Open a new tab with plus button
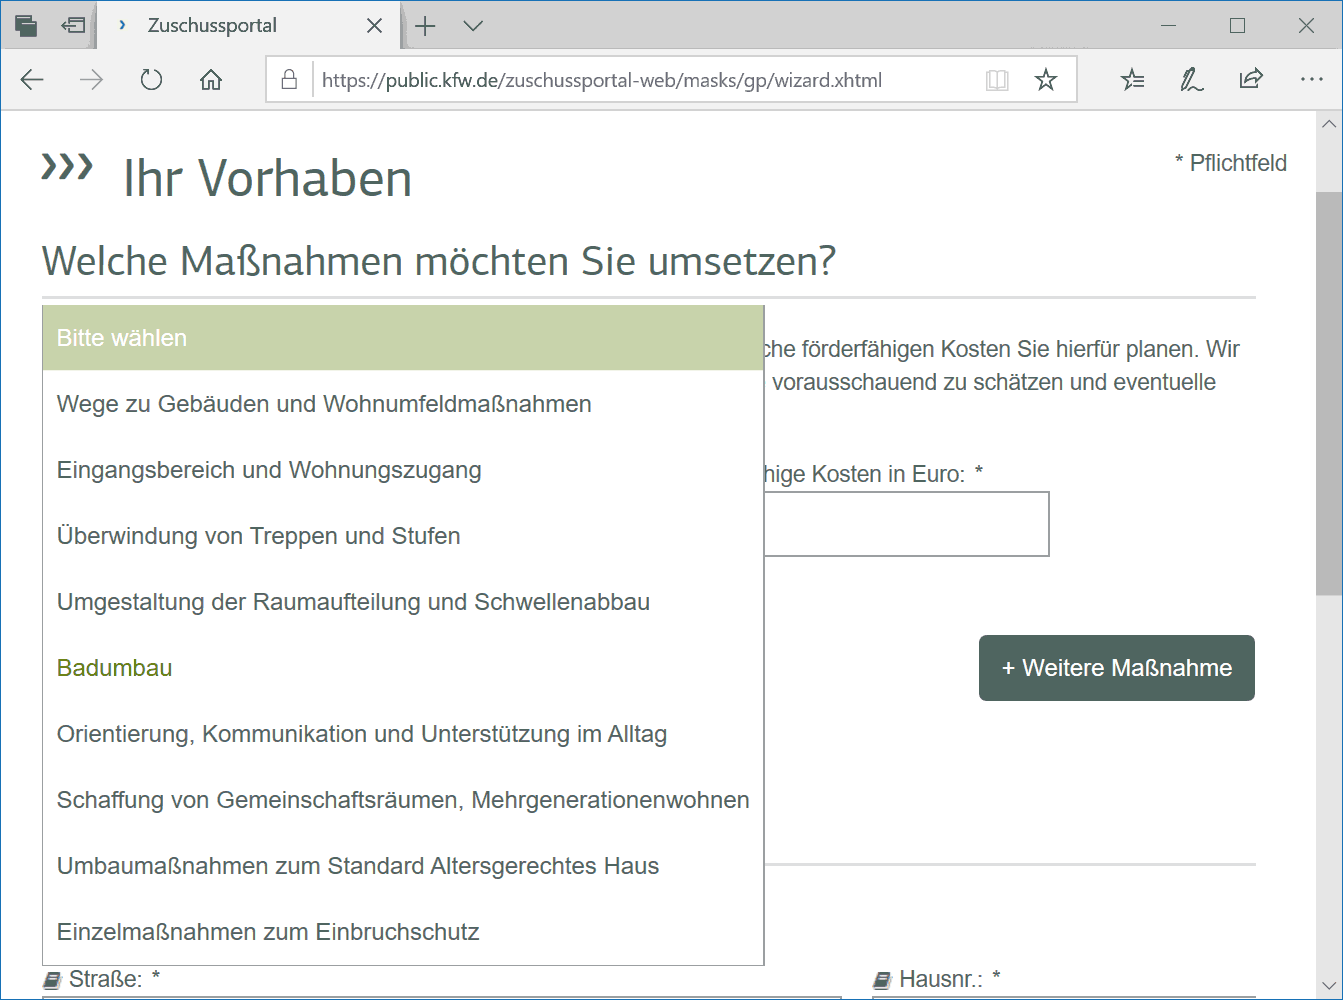The image size is (1343, 1000). click(x=426, y=26)
